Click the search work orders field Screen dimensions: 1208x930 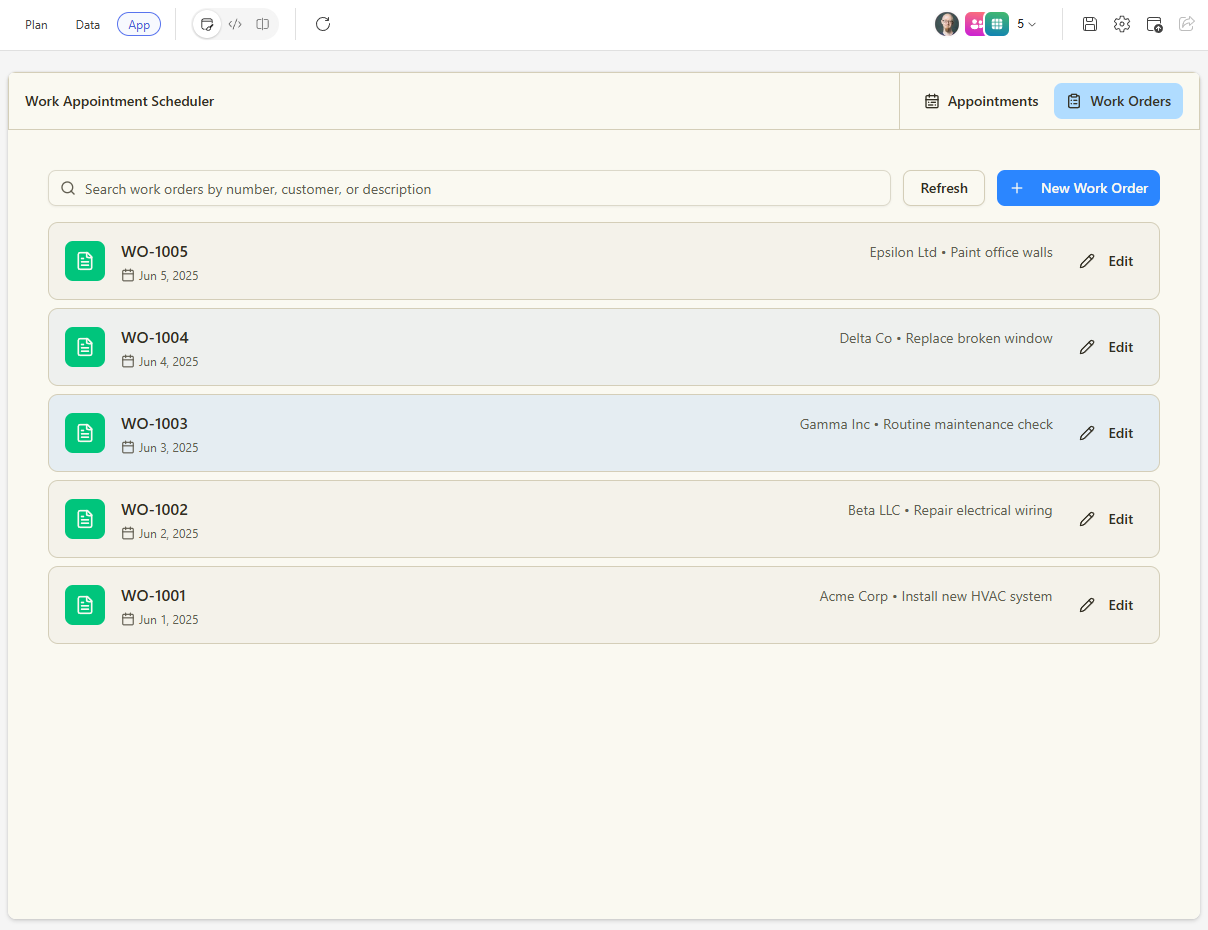click(x=470, y=189)
